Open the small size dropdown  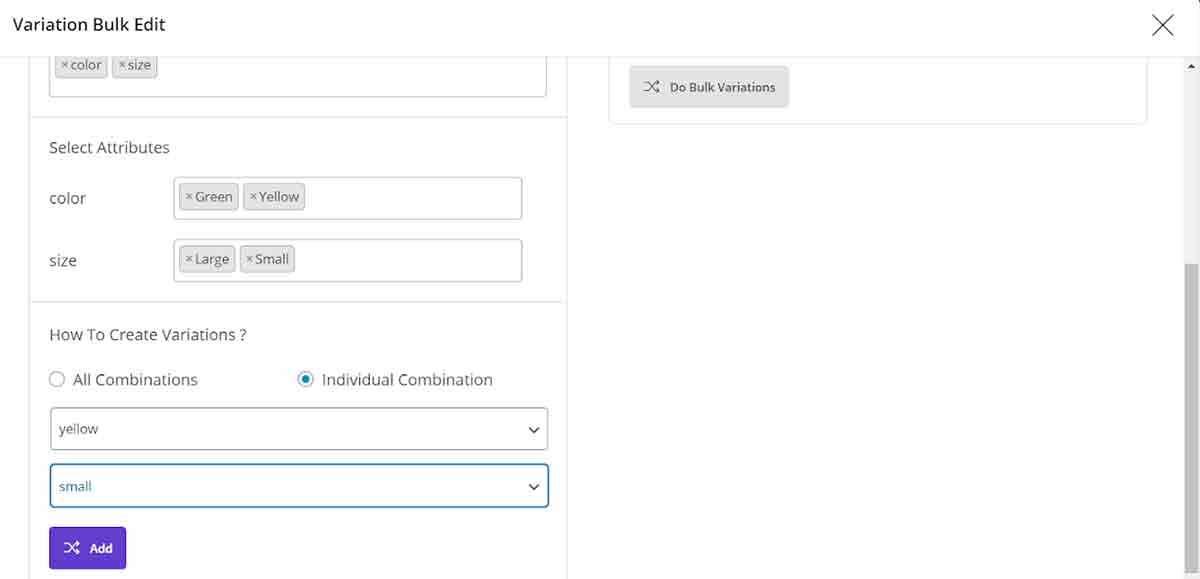tap(298, 486)
